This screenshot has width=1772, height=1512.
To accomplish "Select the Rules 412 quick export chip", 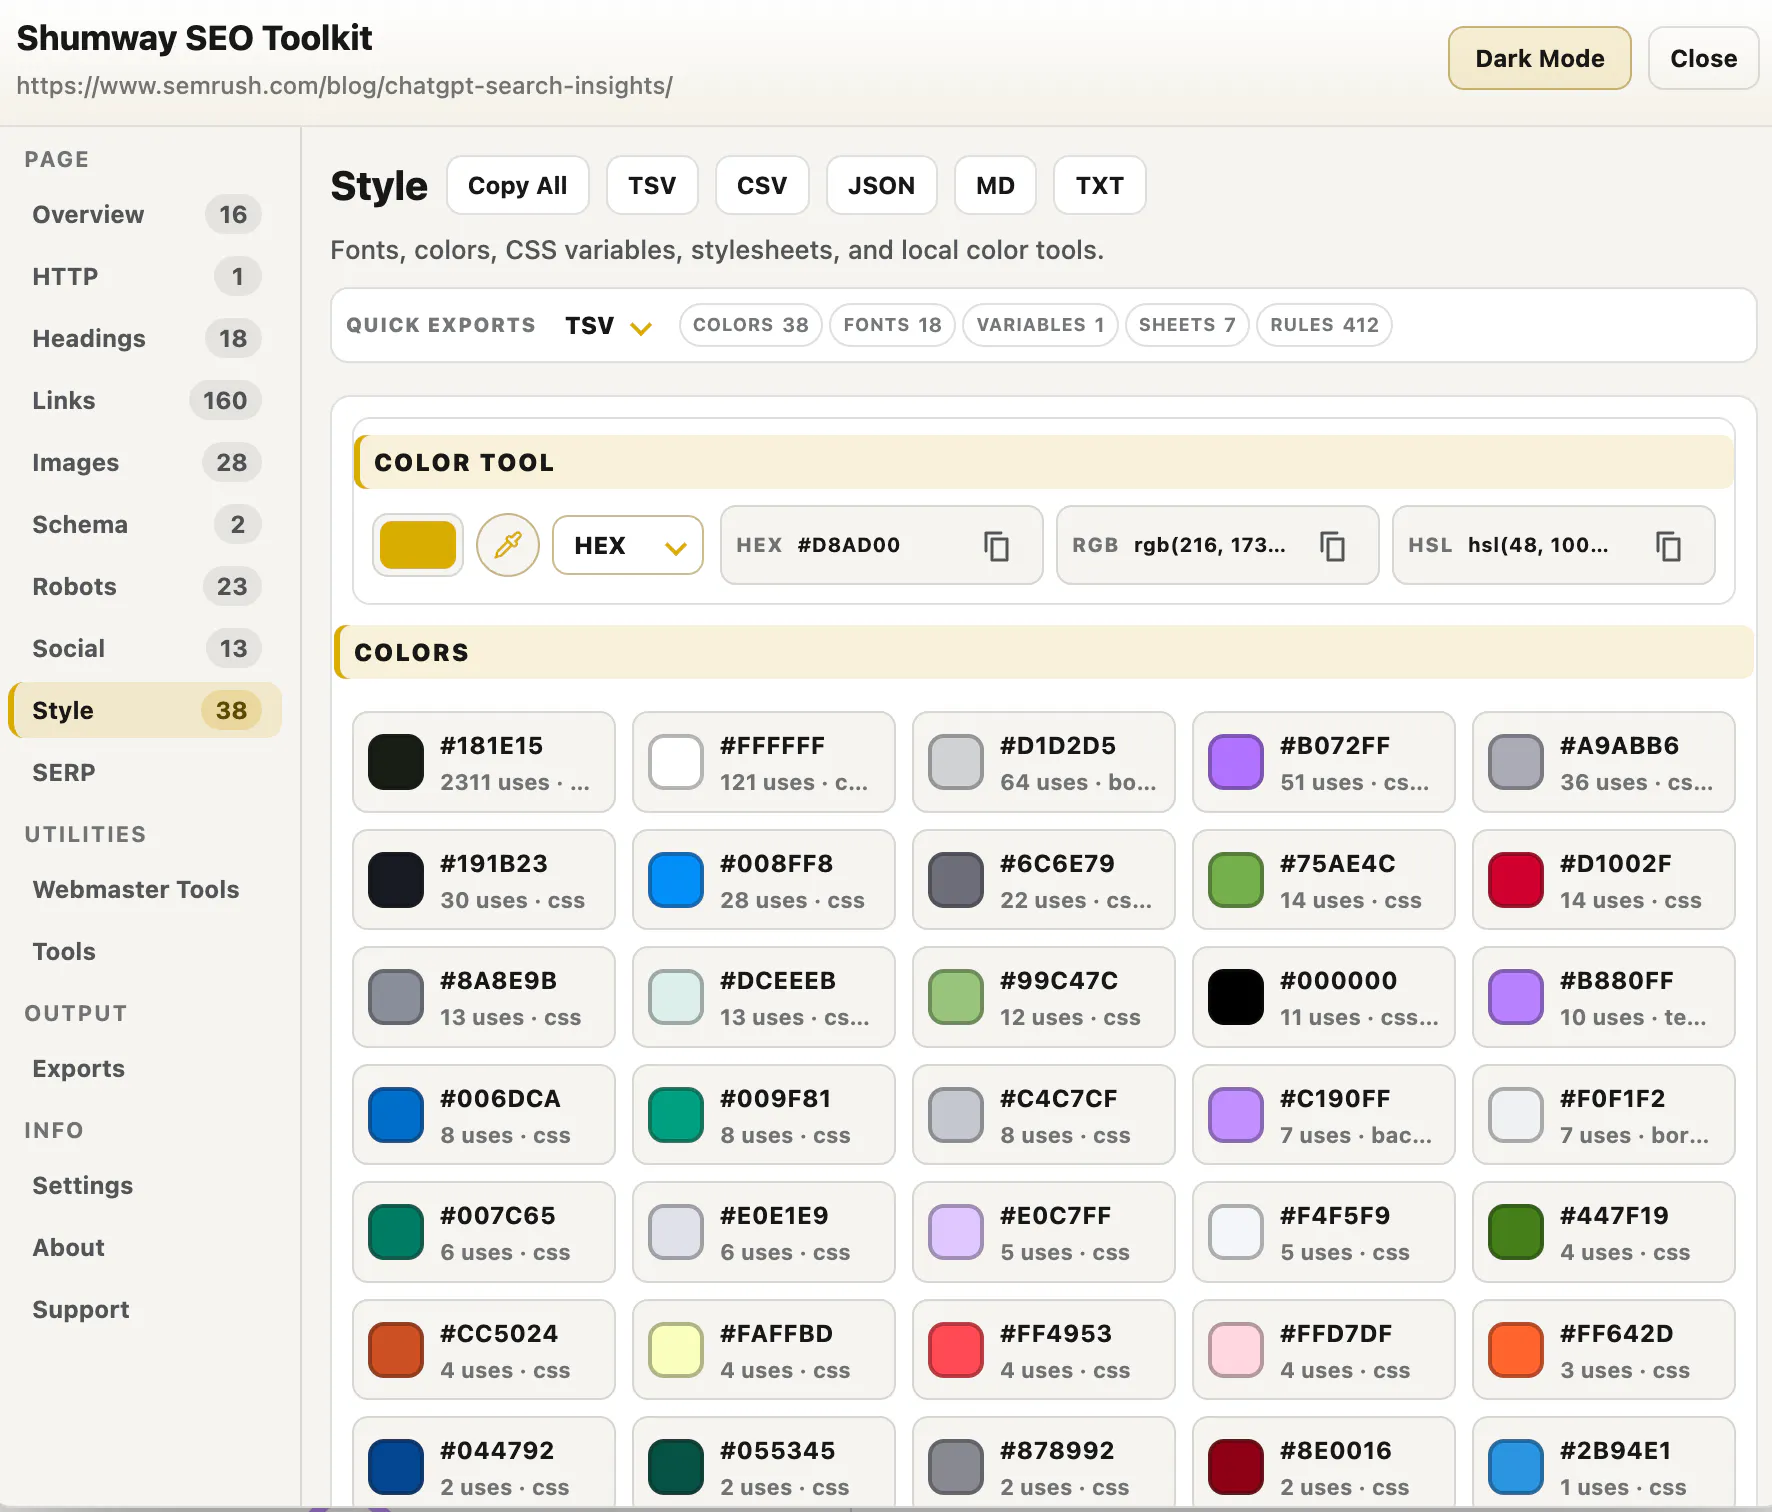I will pos(1324,325).
